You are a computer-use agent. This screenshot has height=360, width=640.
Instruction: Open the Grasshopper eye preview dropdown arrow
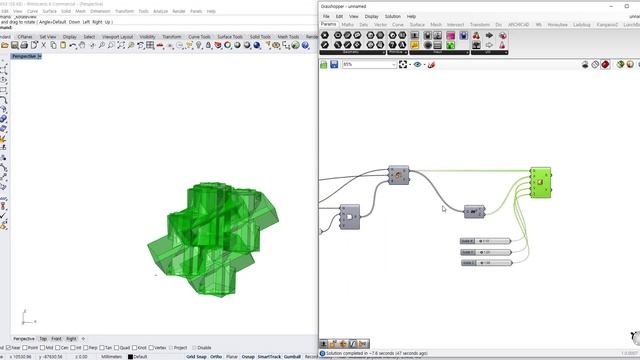424,64
